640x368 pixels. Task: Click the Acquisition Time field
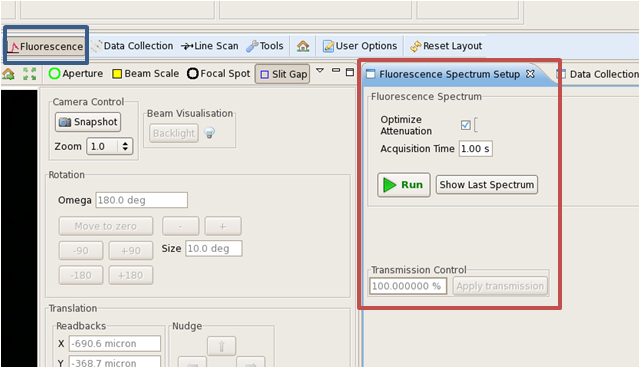pos(476,149)
